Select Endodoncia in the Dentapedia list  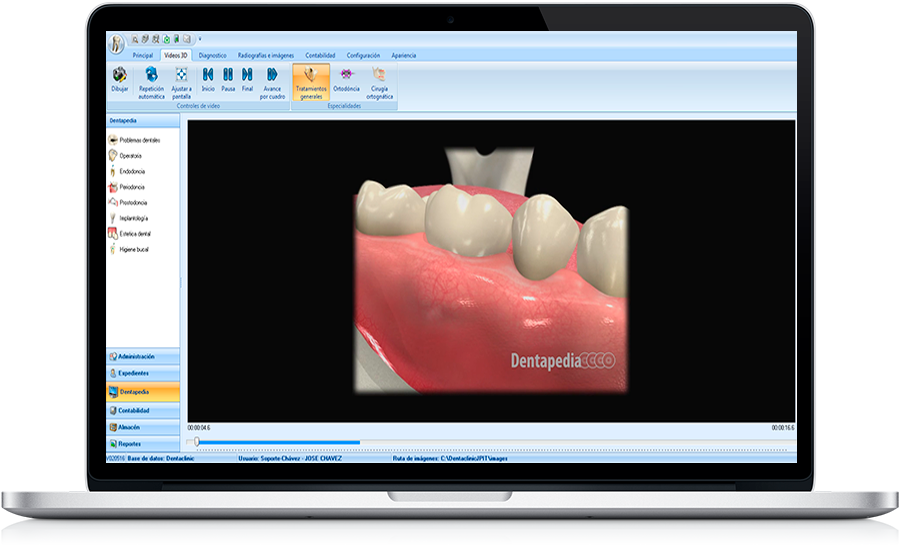point(132,171)
